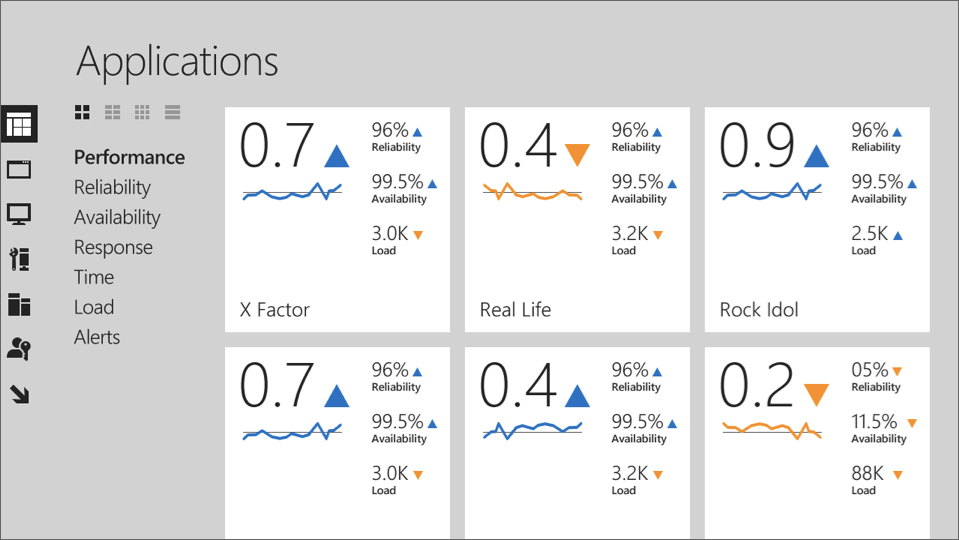Switch to medium tiles view
The height and width of the screenshot is (540, 959).
click(113, 113)
